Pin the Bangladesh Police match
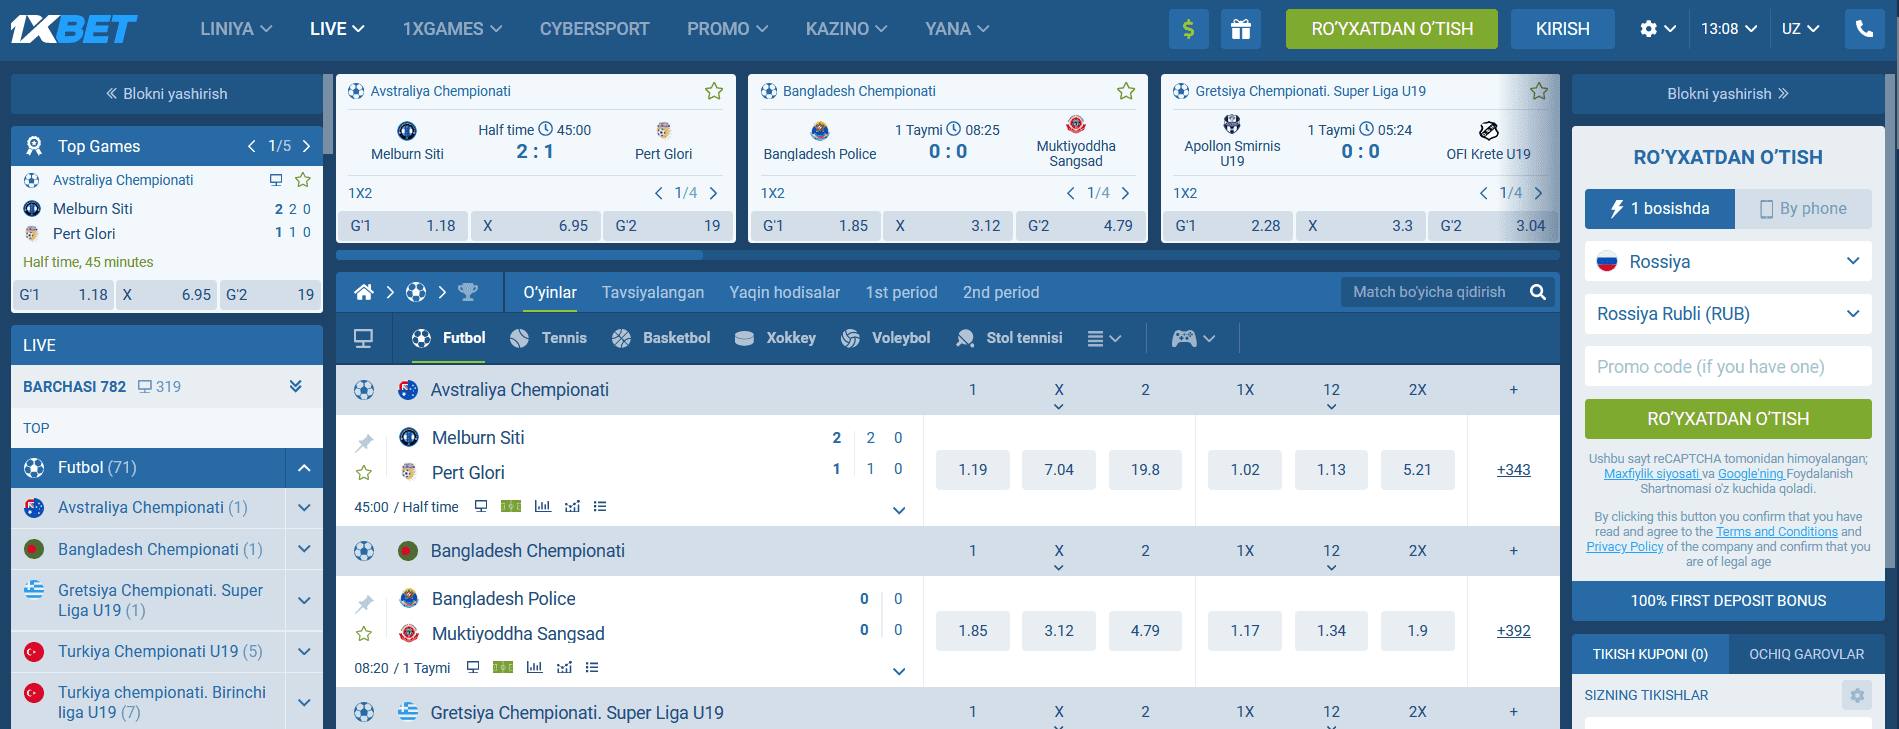This screenshot has width=1899, height=729. (x=364, y=603)
